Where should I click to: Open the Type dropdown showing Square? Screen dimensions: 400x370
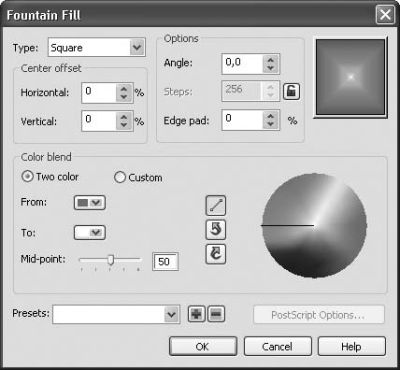(x=97, y=47)
